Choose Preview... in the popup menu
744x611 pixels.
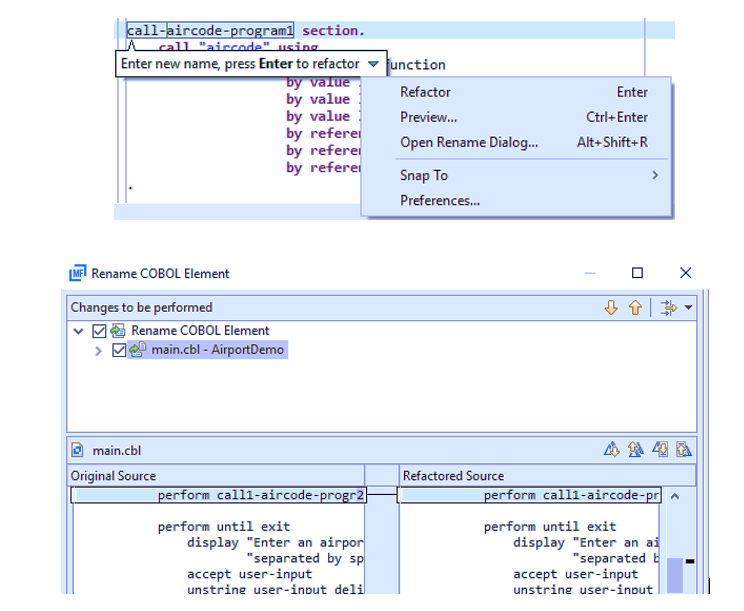pyautogui.click(x=516, y=117)
